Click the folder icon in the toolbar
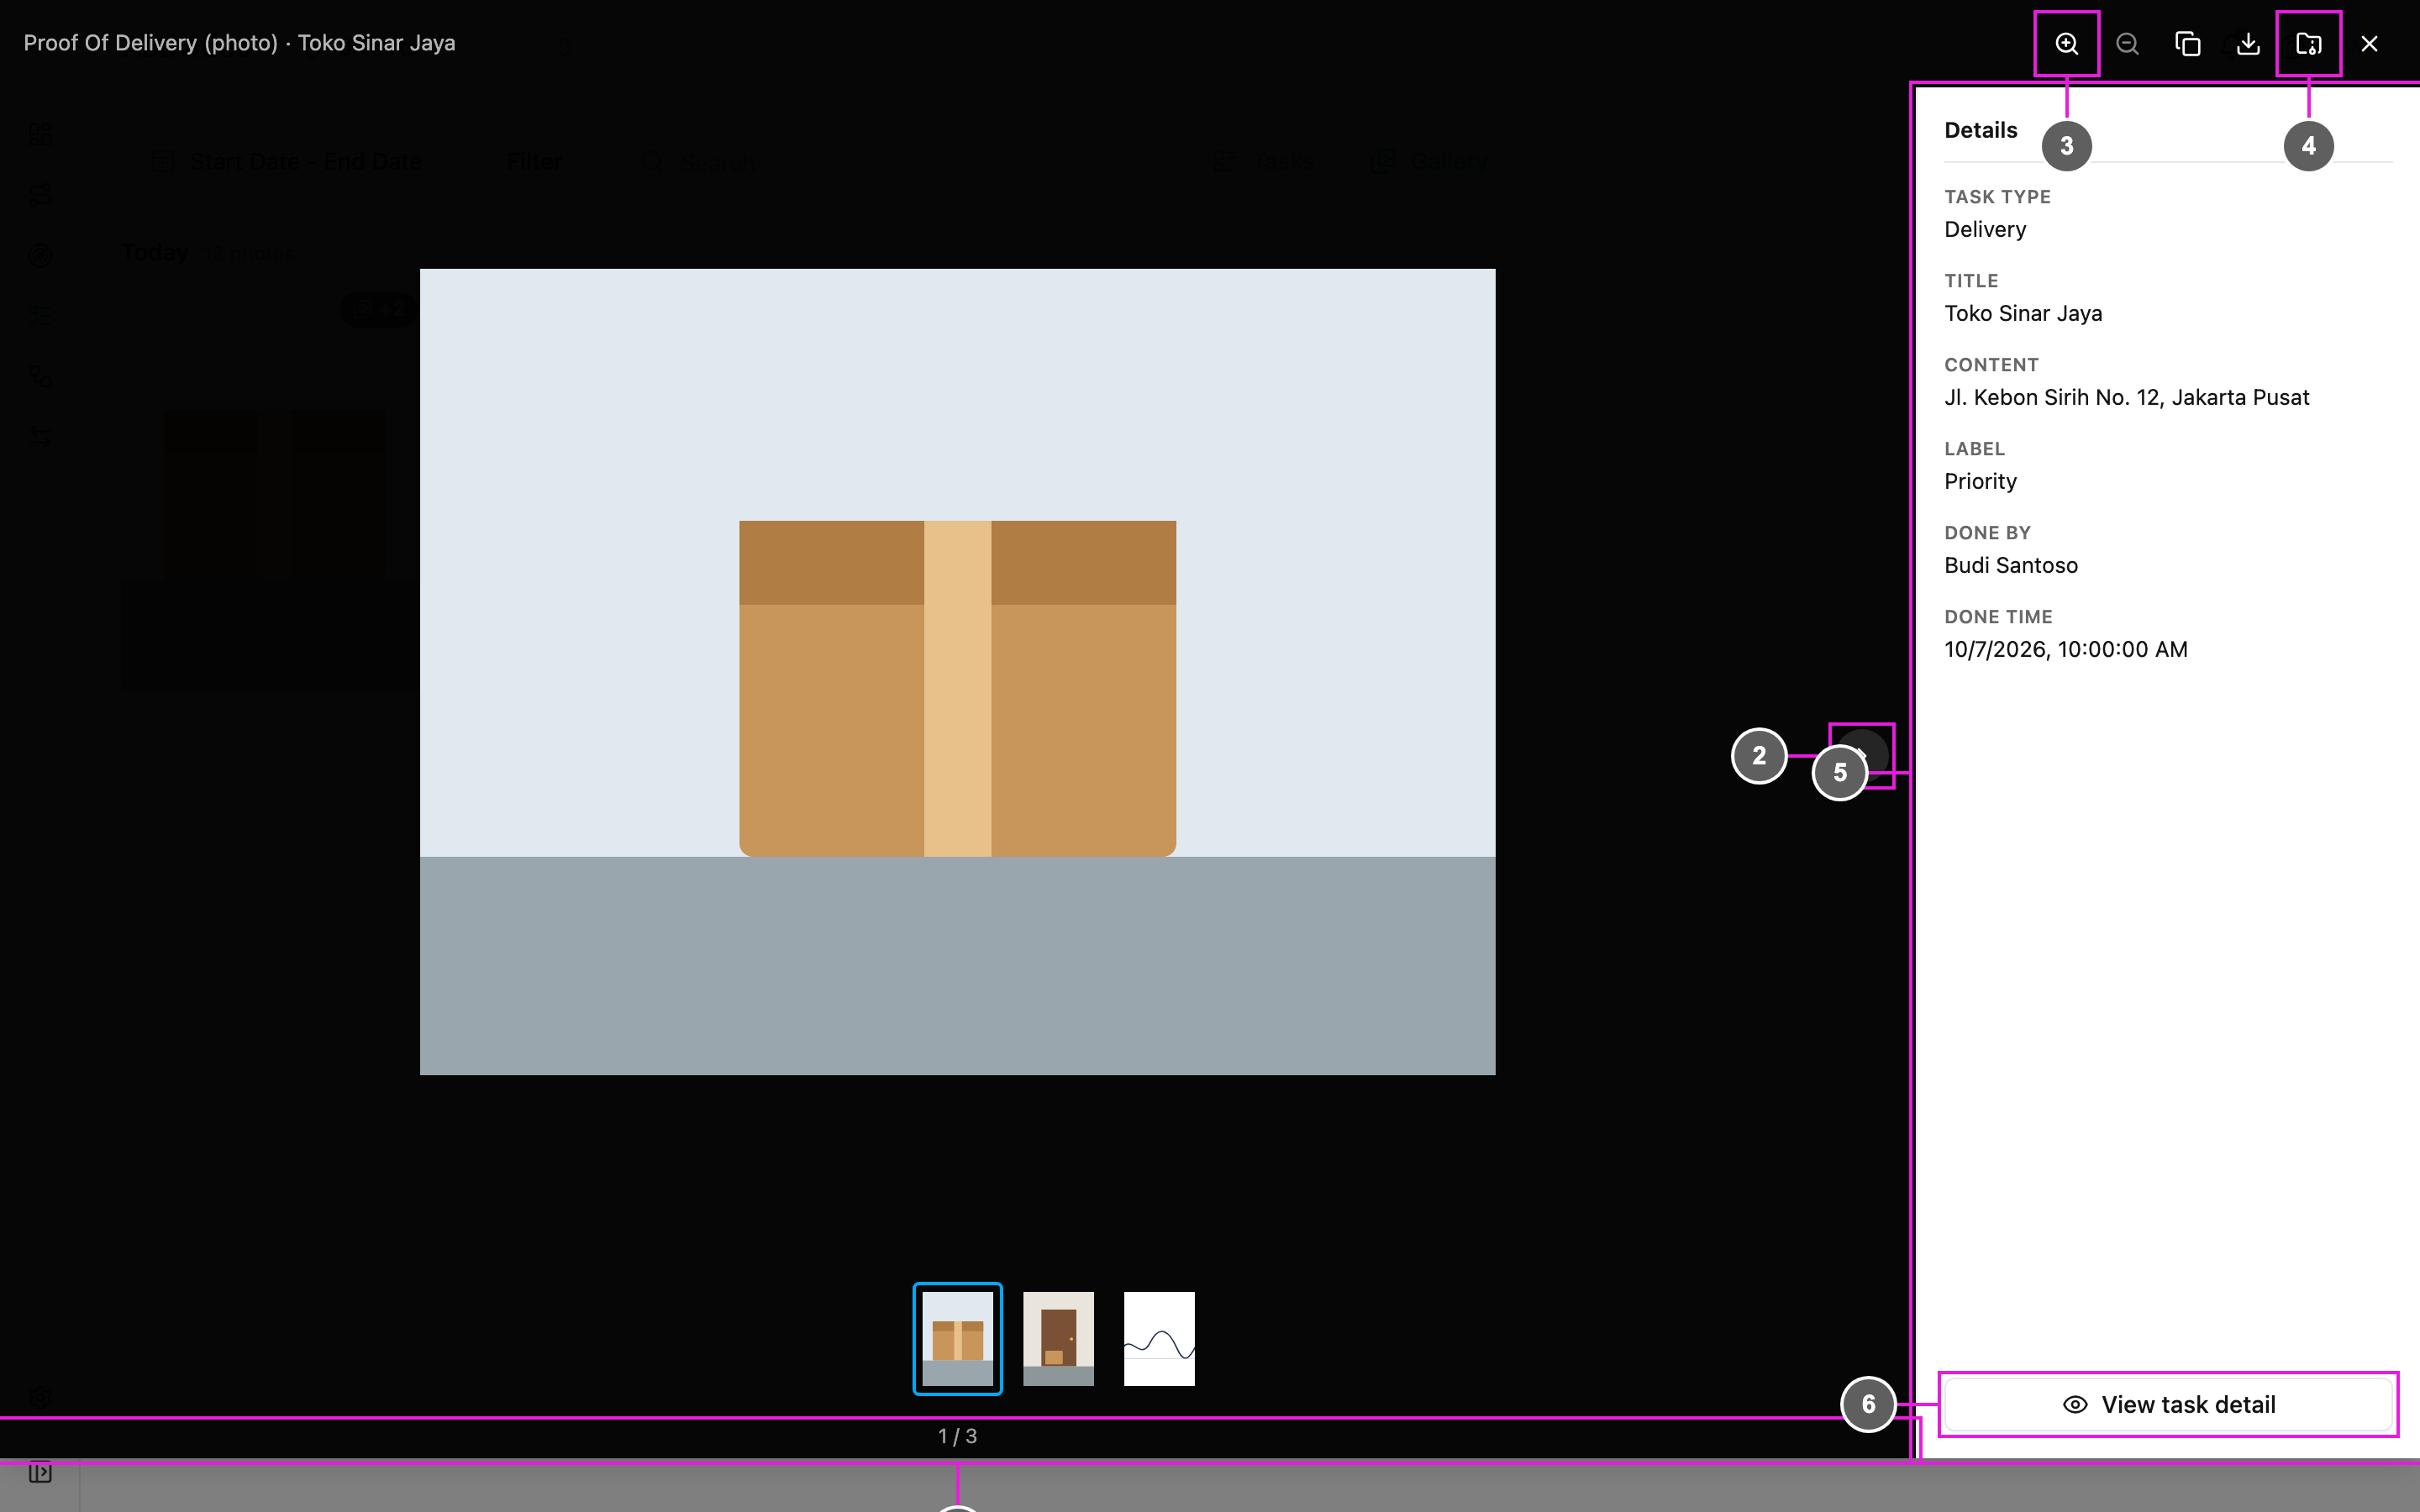Screen dimensions: 2420x1512 [2308, 44]
